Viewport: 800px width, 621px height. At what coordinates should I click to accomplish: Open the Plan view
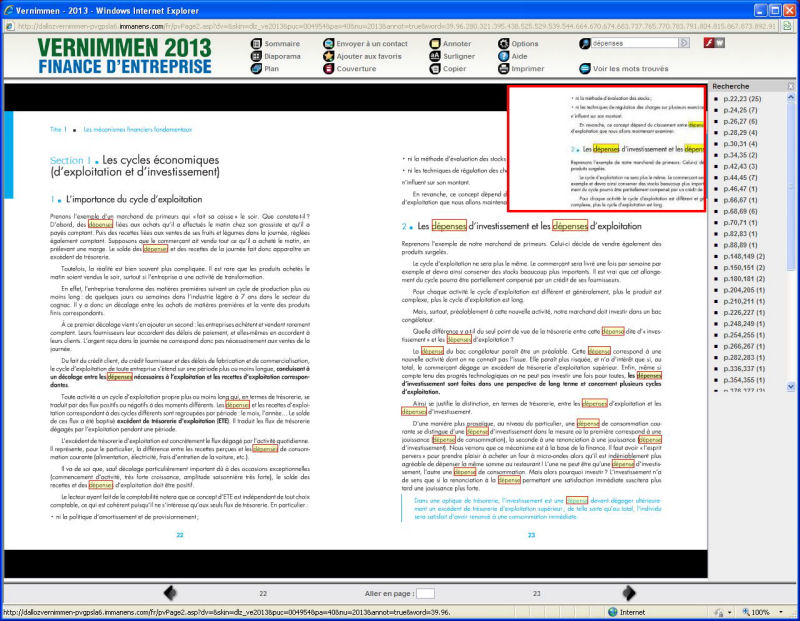point(265,68)
